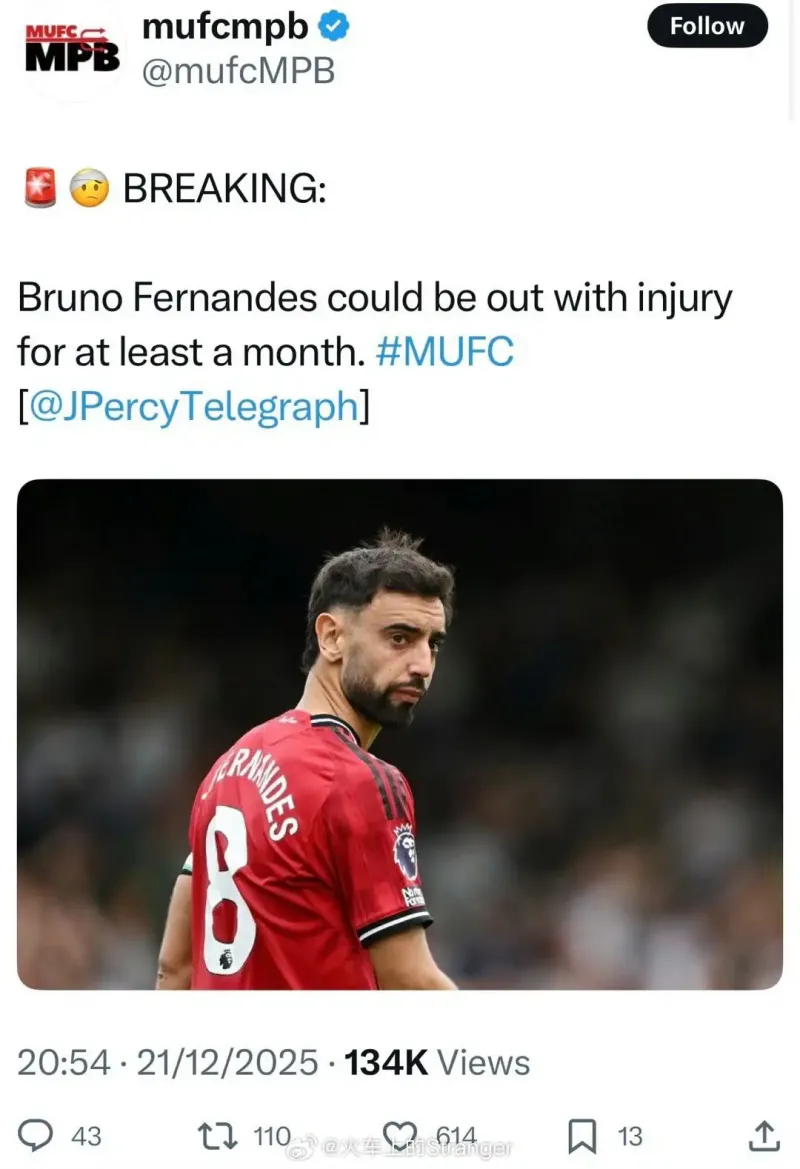
Task: Follow the mufcmpb account
Action: tap(707, 26)
